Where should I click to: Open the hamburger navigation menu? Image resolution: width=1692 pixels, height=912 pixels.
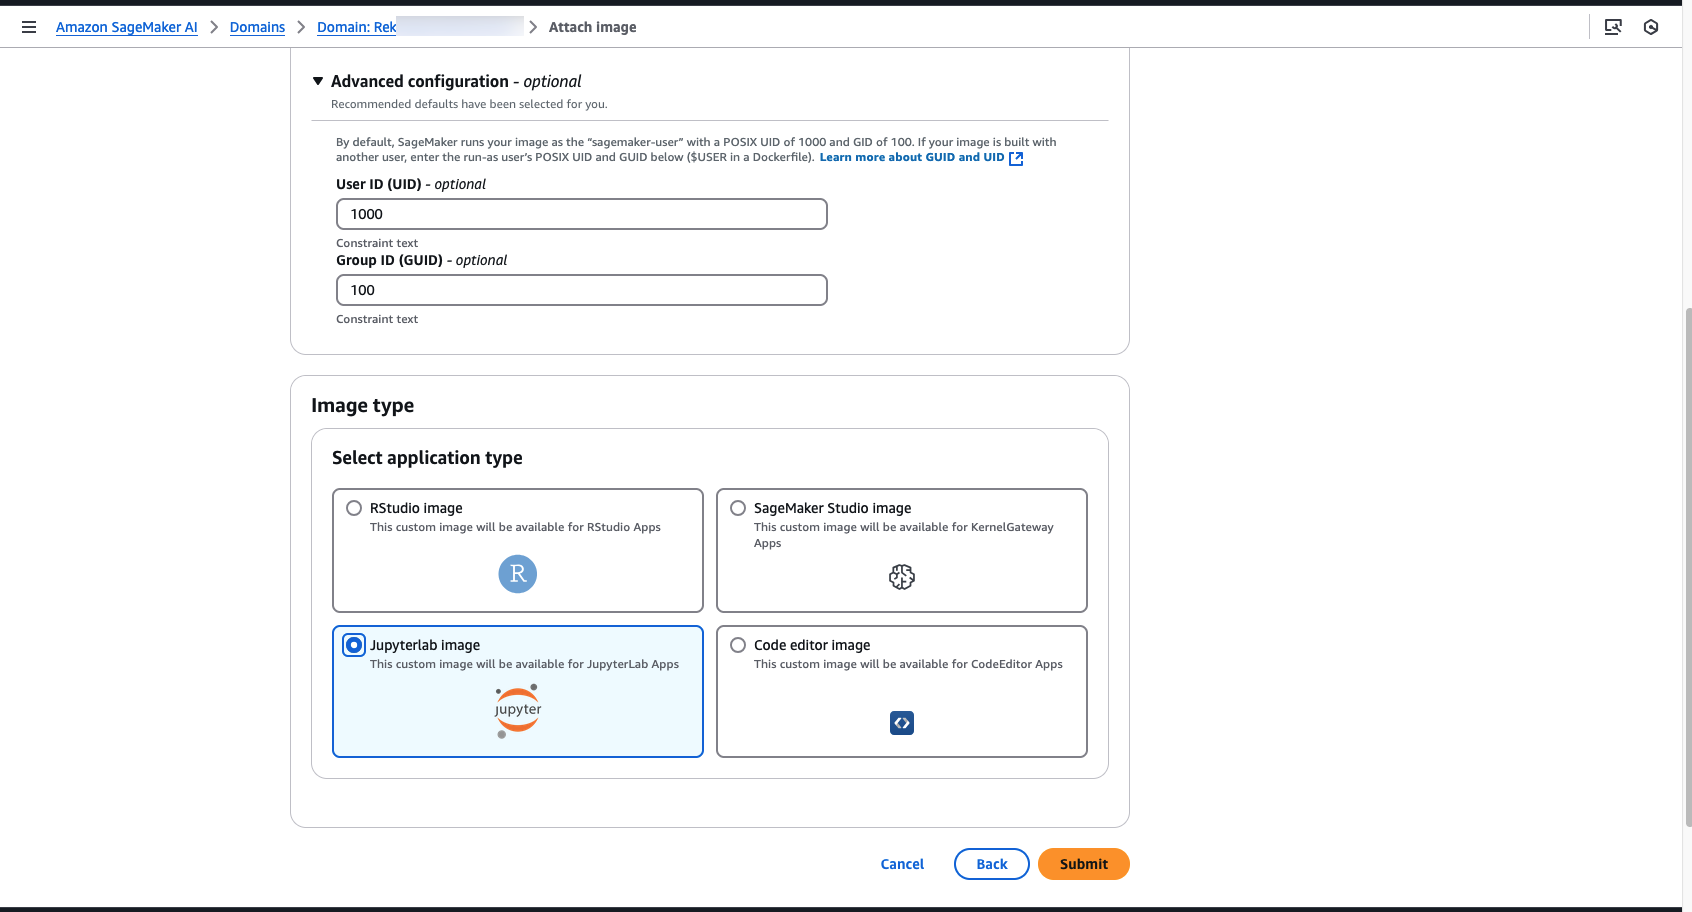(x=29, y=27)
